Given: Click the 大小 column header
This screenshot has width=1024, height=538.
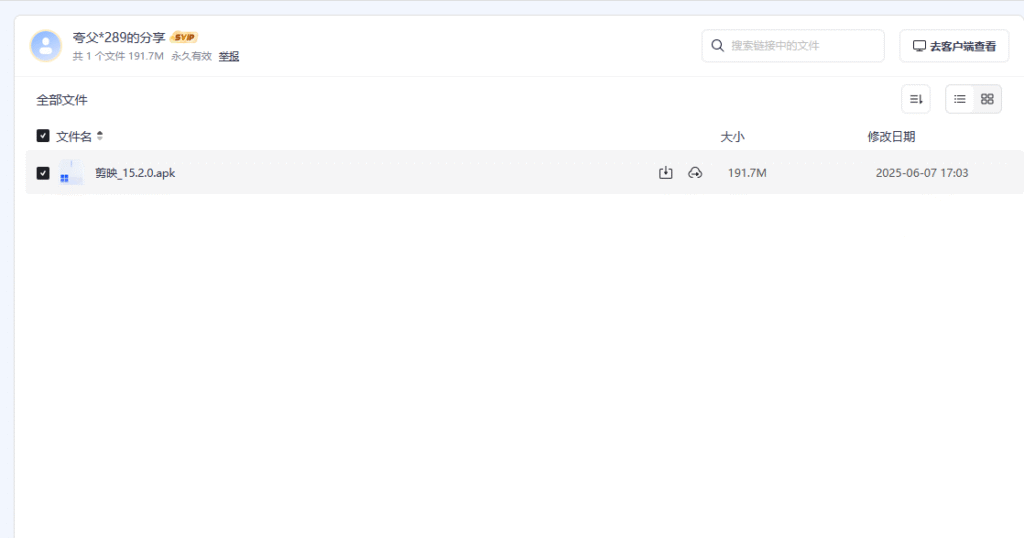Looking at the screenshot, I should point(732,137).
